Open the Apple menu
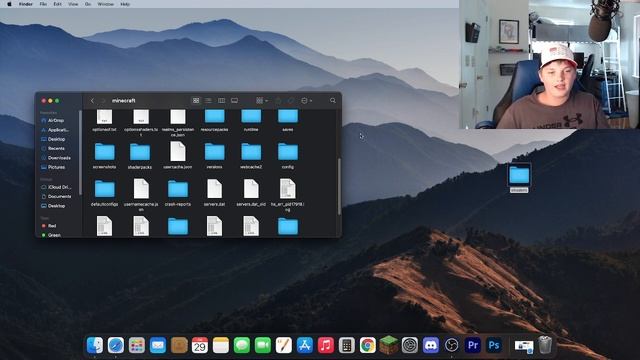 pyautogui.click(x=9, y=4)
